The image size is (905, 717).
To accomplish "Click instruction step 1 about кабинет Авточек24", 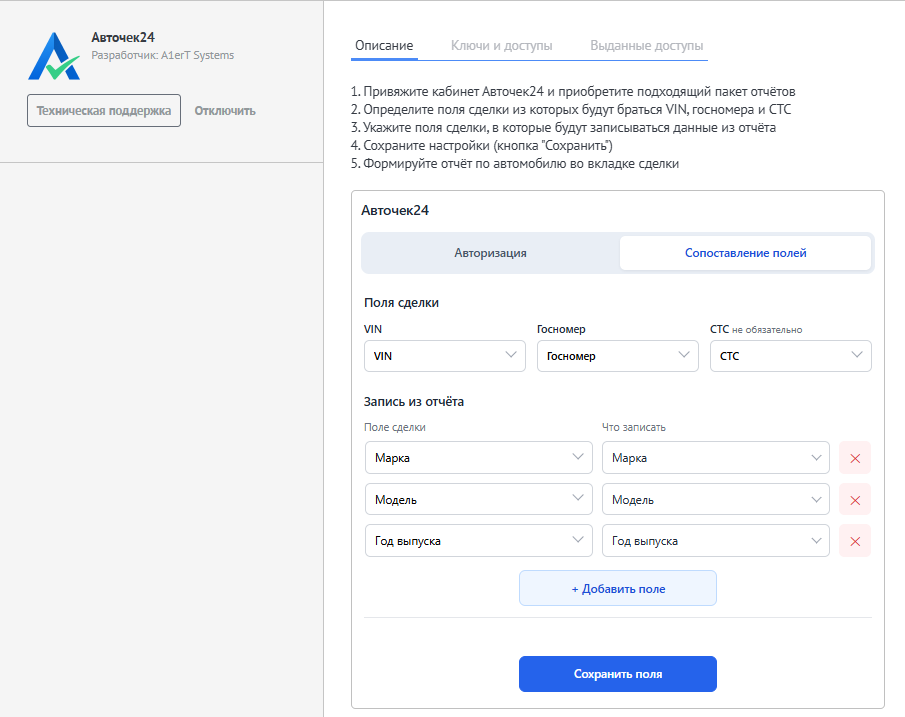I will tap(573, 92).
